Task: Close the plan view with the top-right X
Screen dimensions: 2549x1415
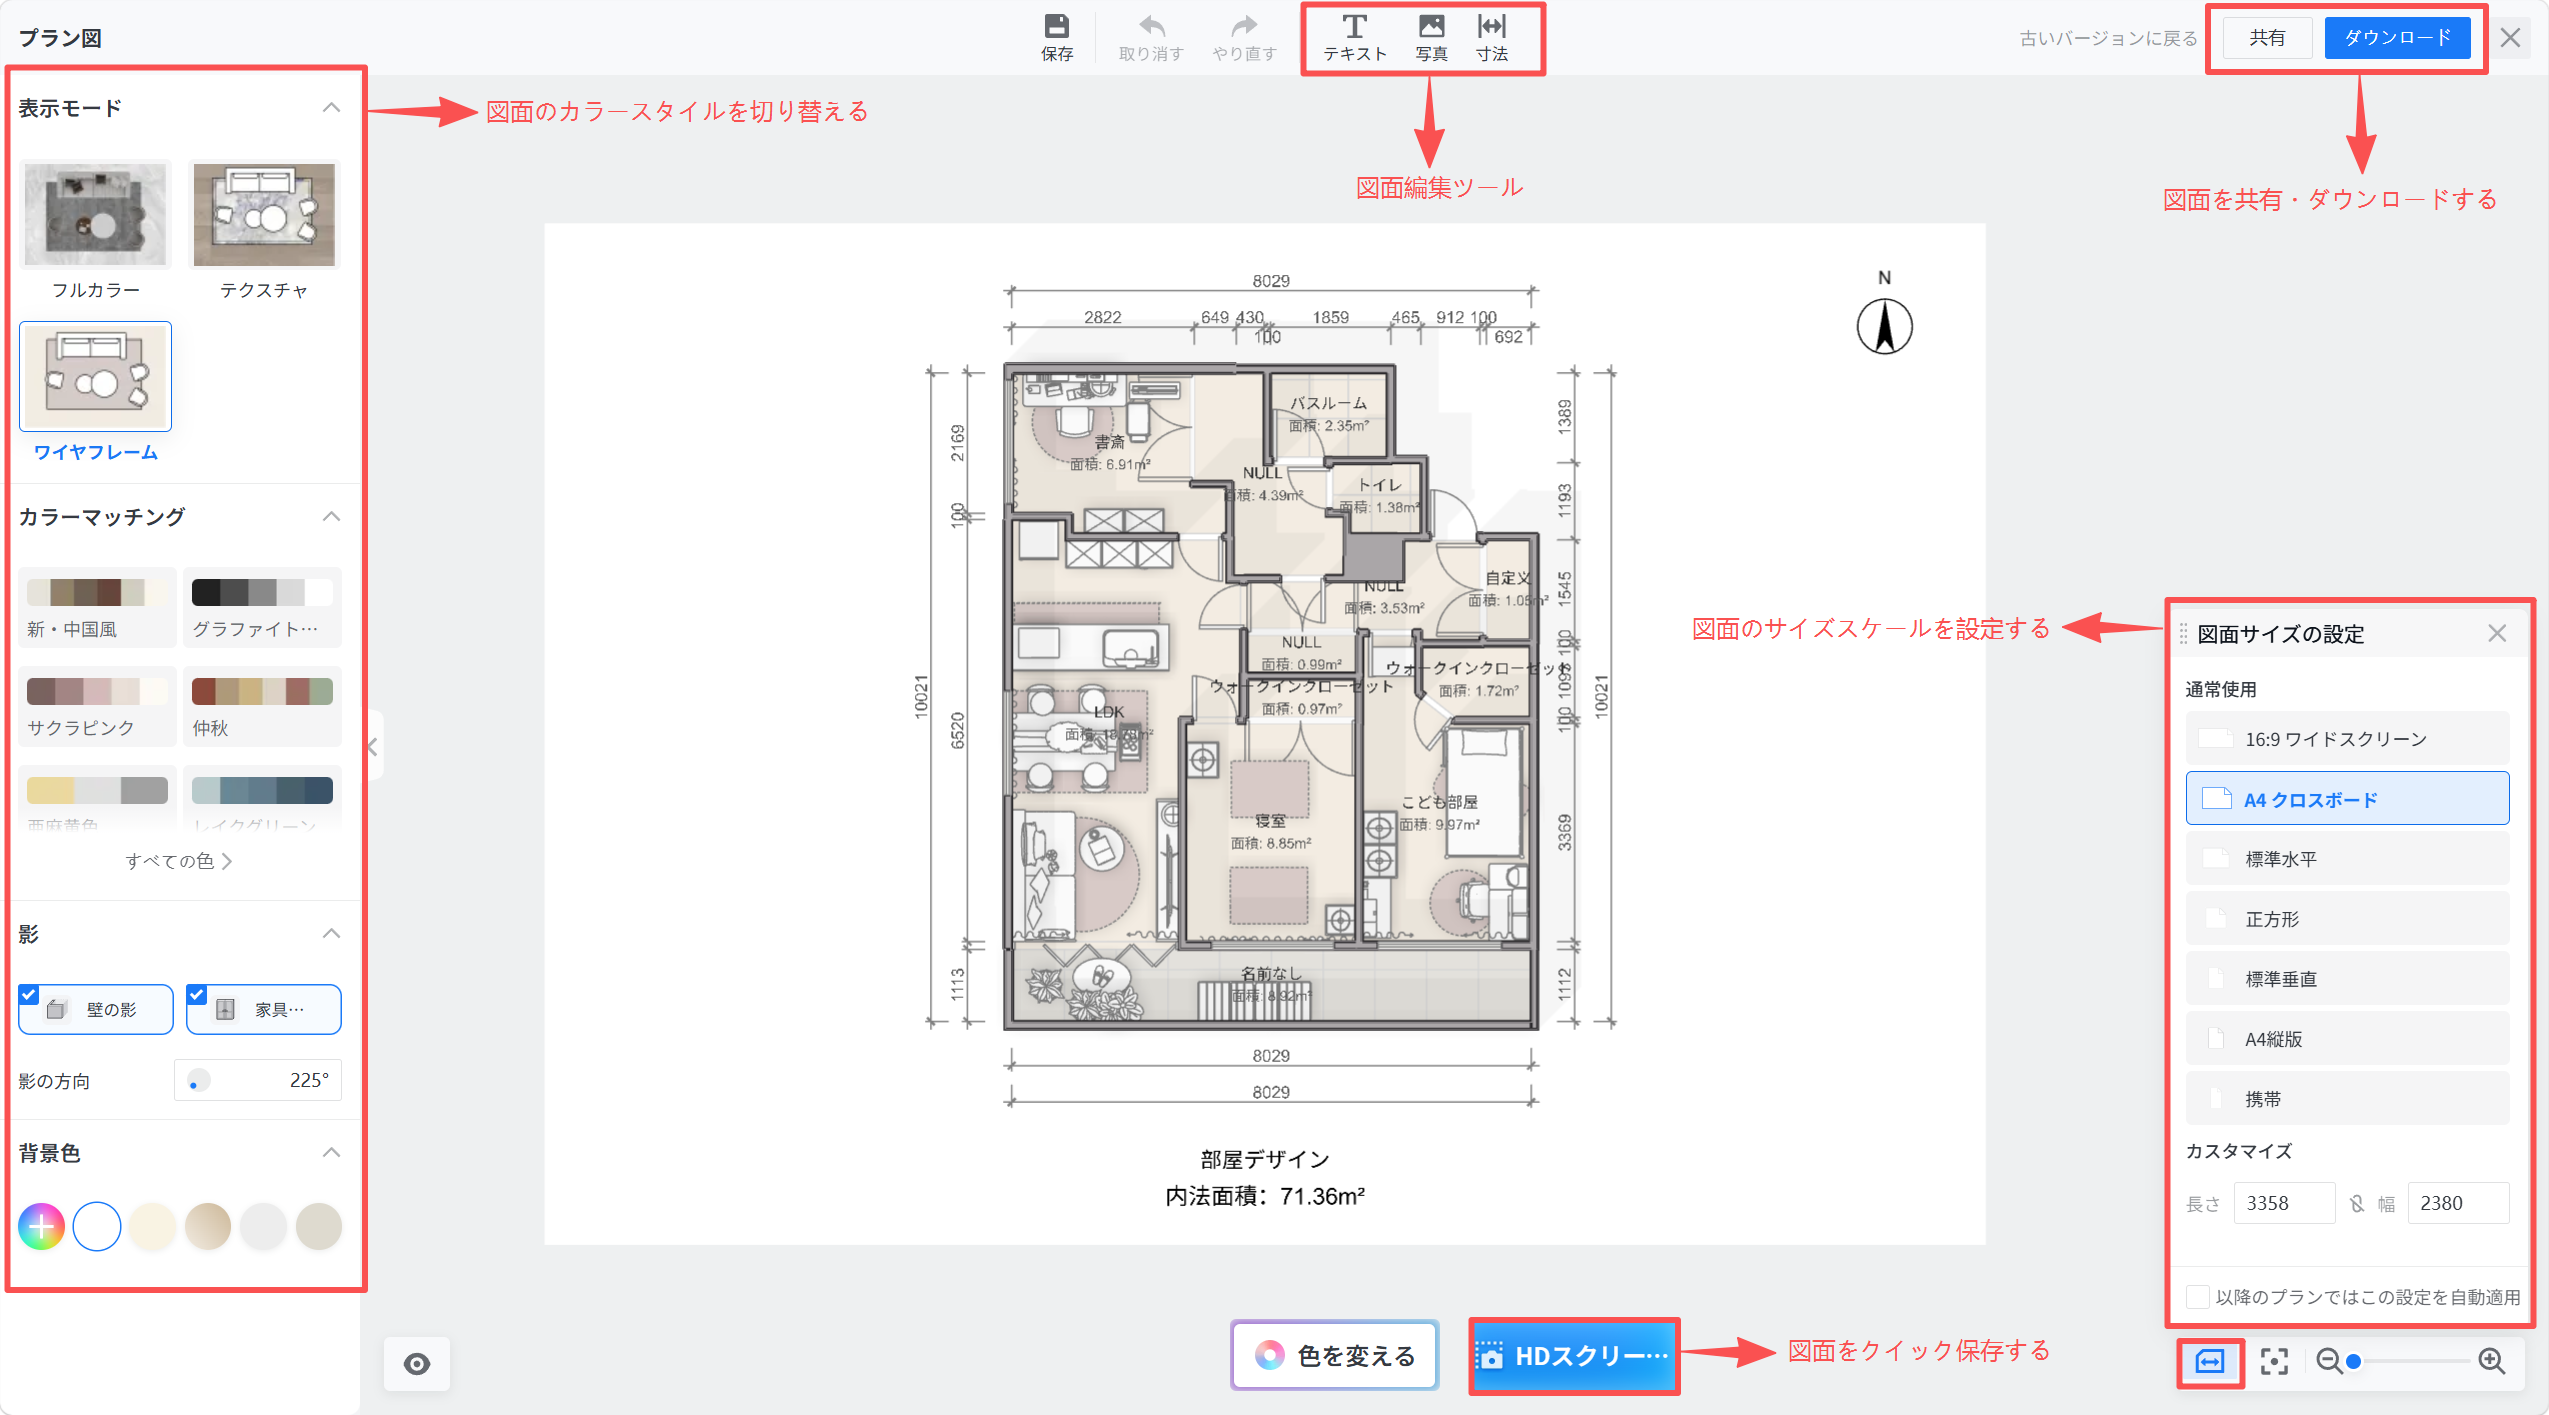Action: tap(2509, 38)
